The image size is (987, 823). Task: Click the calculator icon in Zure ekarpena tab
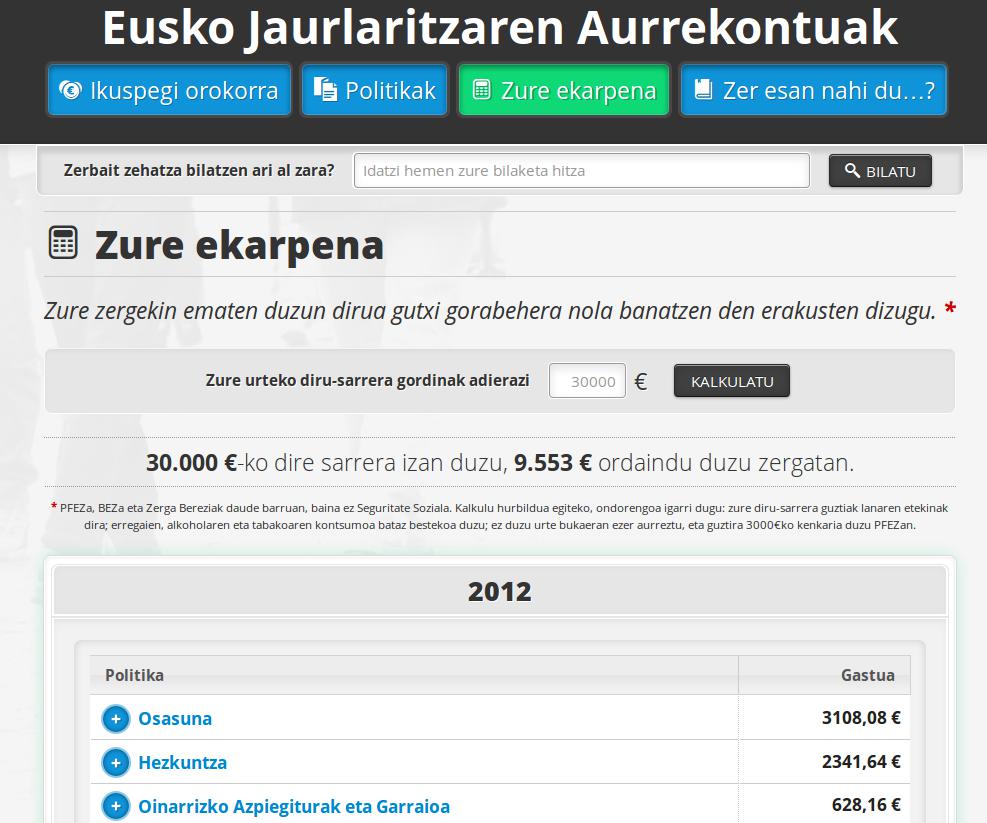coord(481,91)
